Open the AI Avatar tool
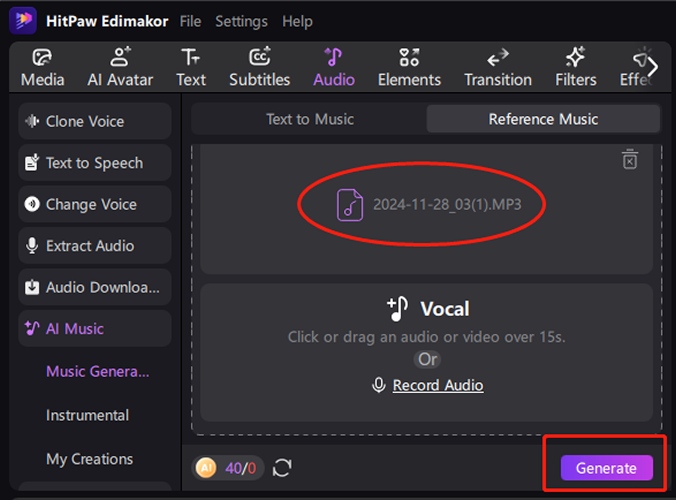Screen dimensions: 676x500 pyautogui.click(x=120, y=68)
